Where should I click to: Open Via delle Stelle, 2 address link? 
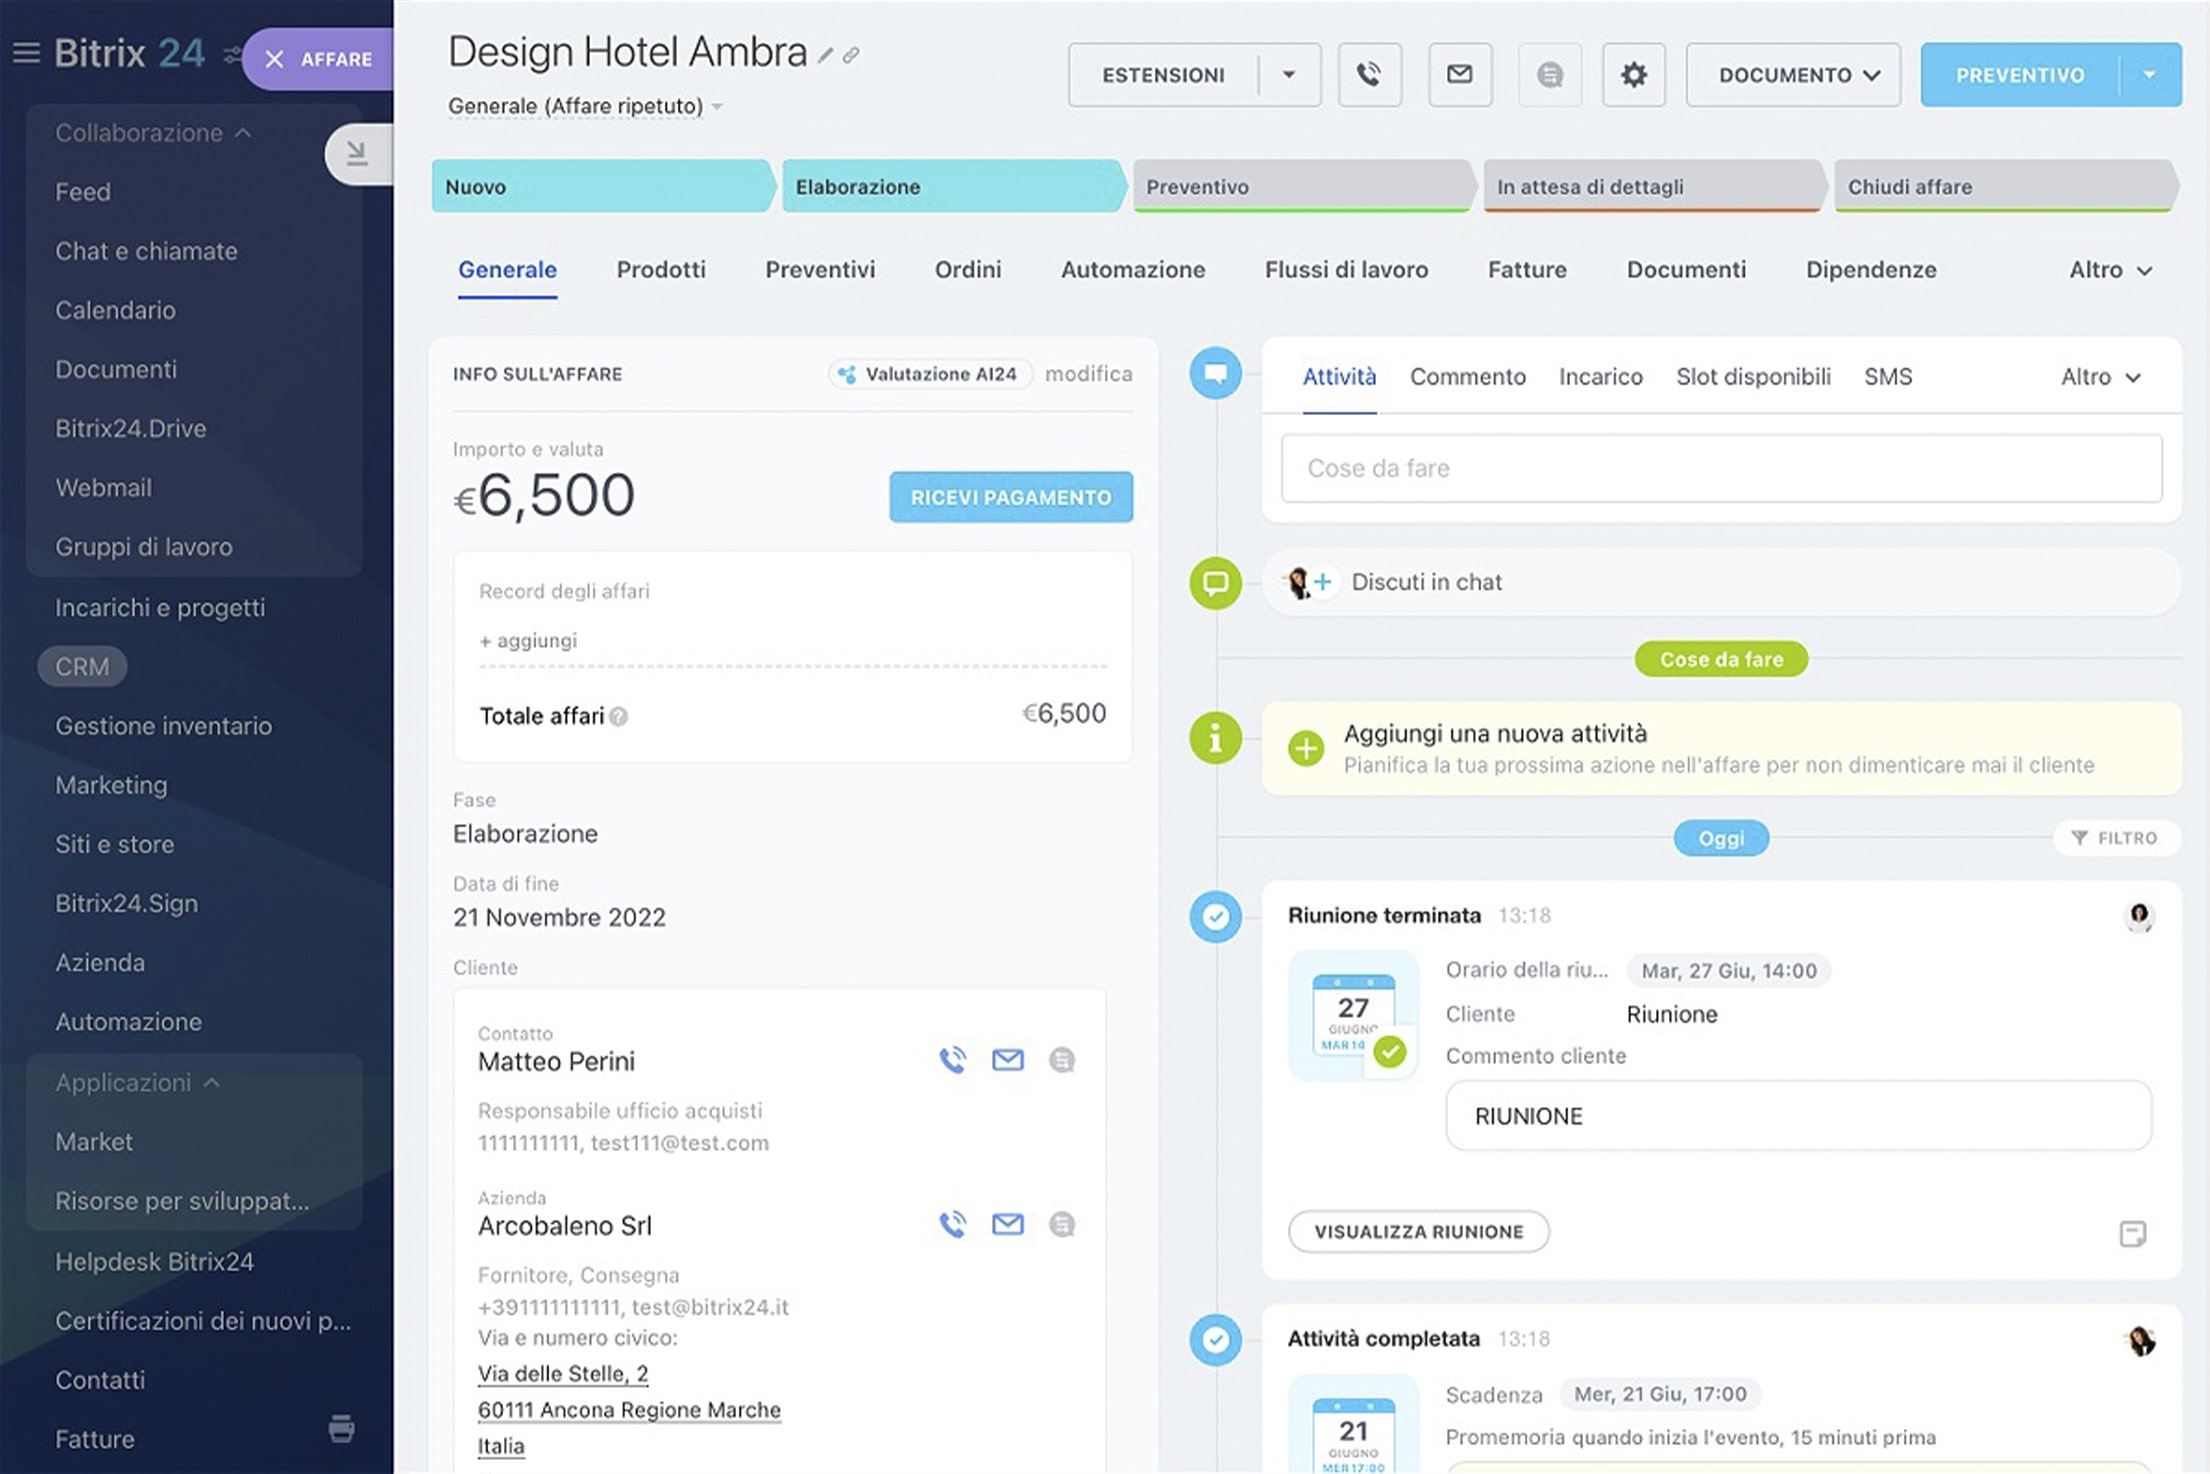(563, 1374)
